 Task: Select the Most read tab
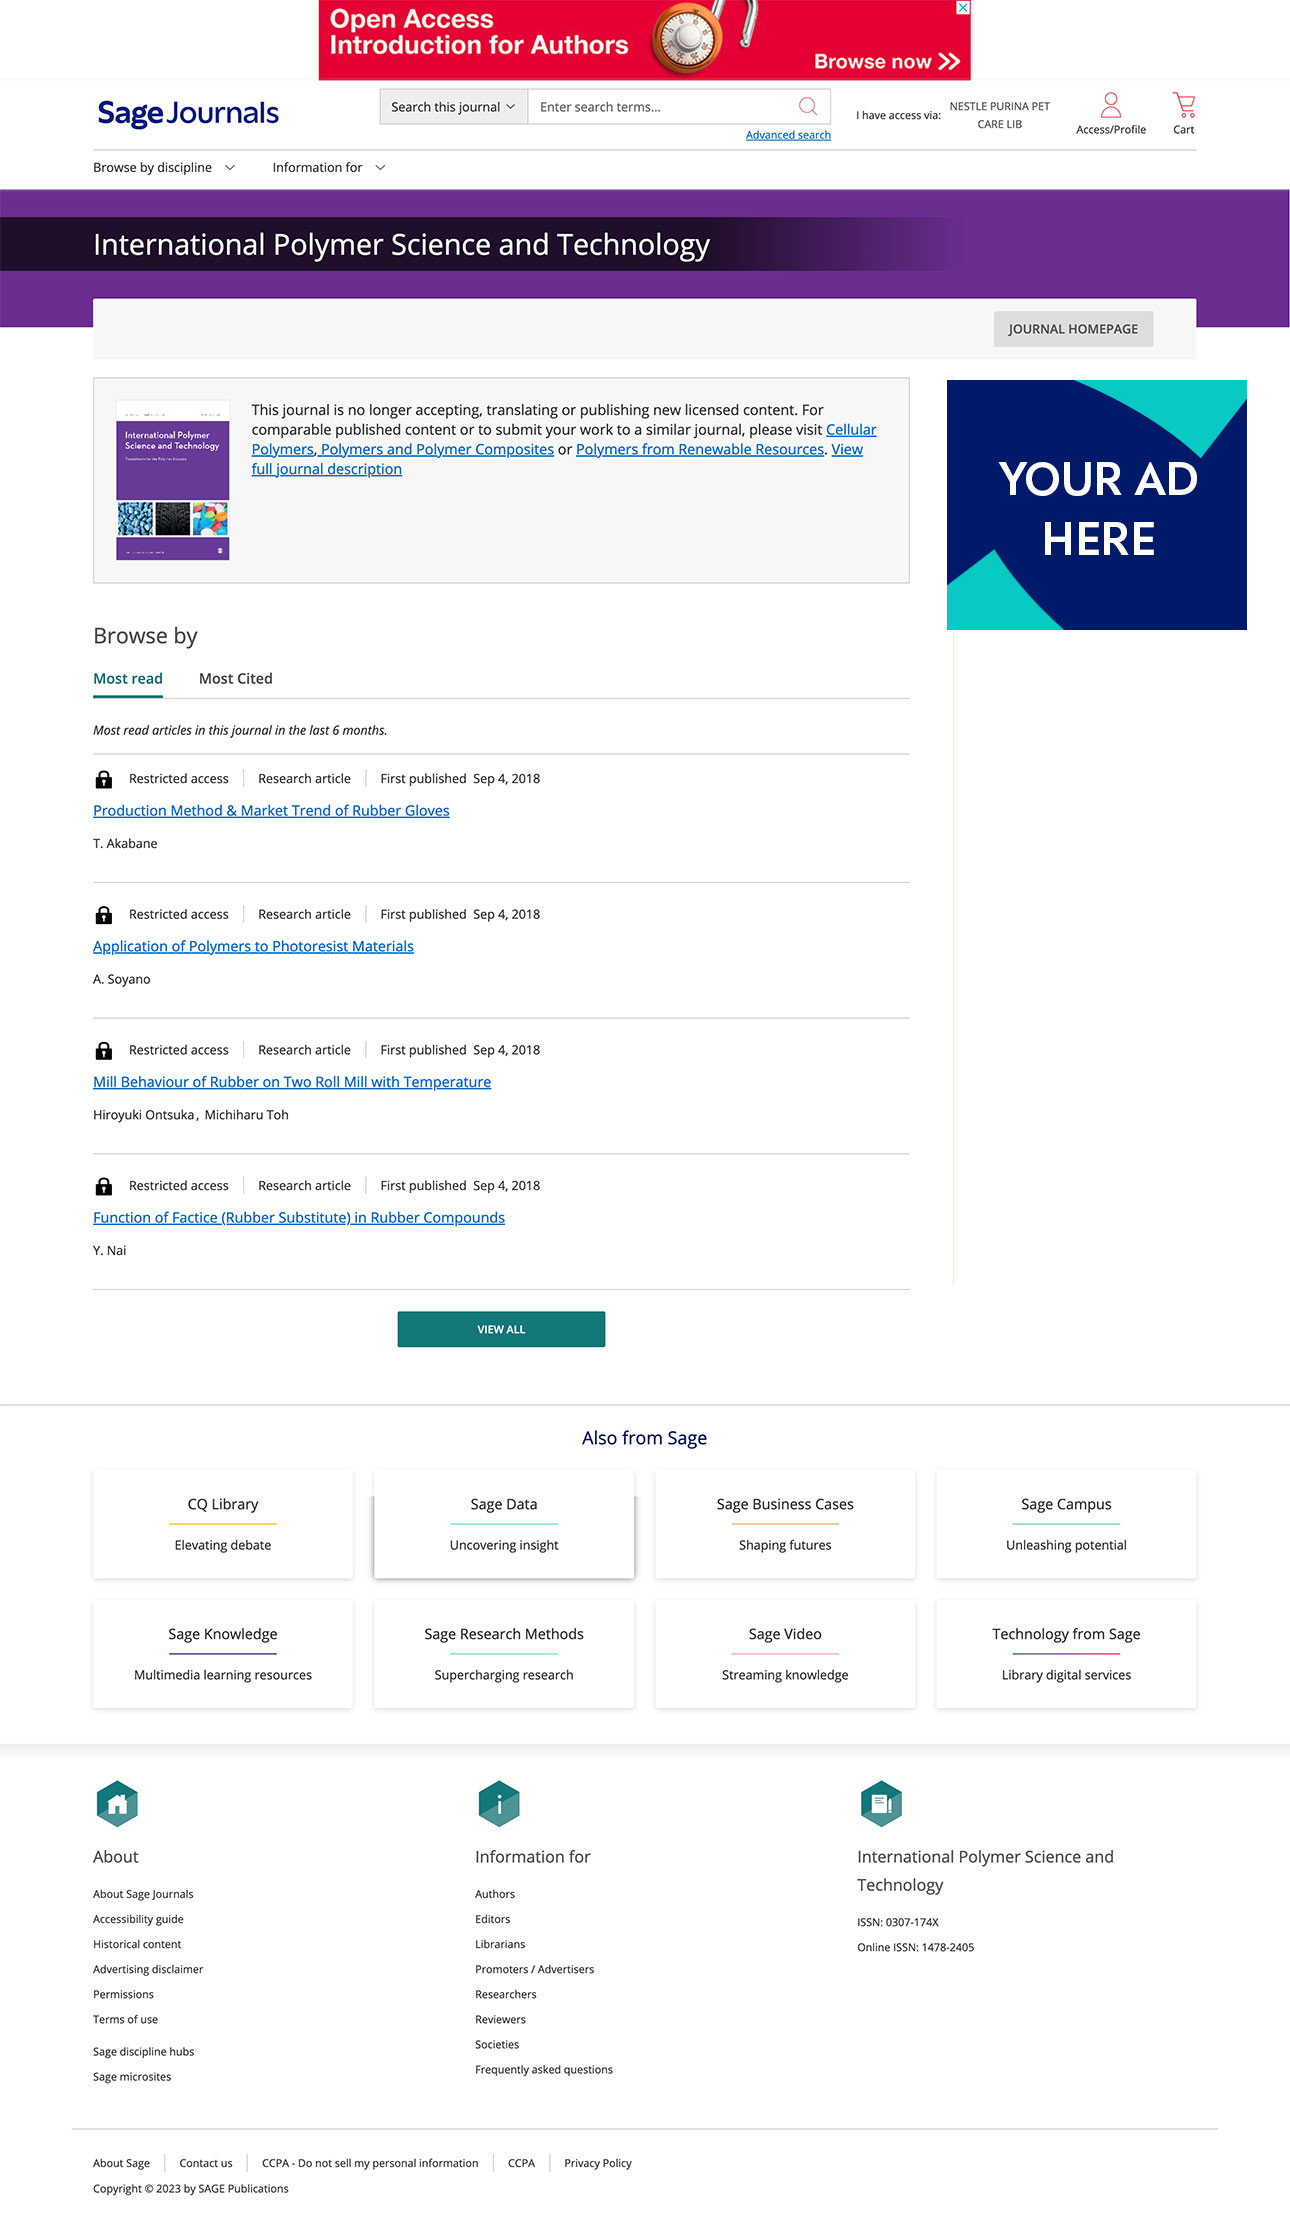pos(128,679)
